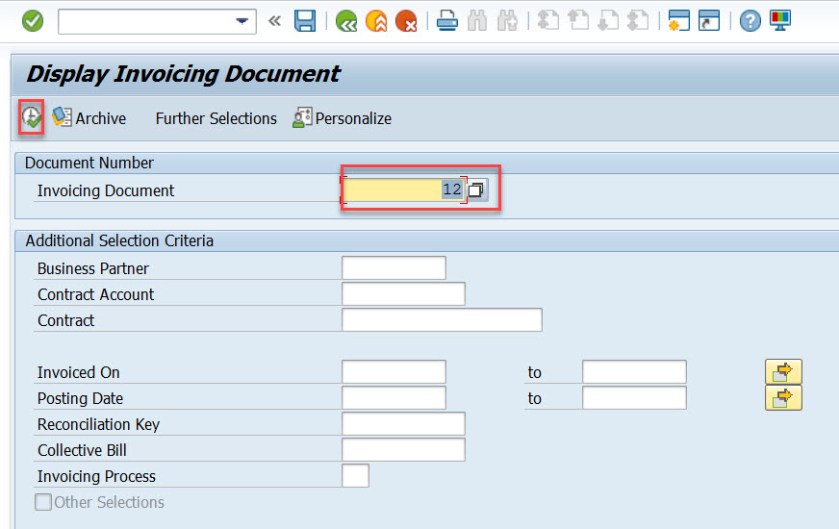Click the First Page icon
This screenshot has width=839, height=529.
pos(548,21)
